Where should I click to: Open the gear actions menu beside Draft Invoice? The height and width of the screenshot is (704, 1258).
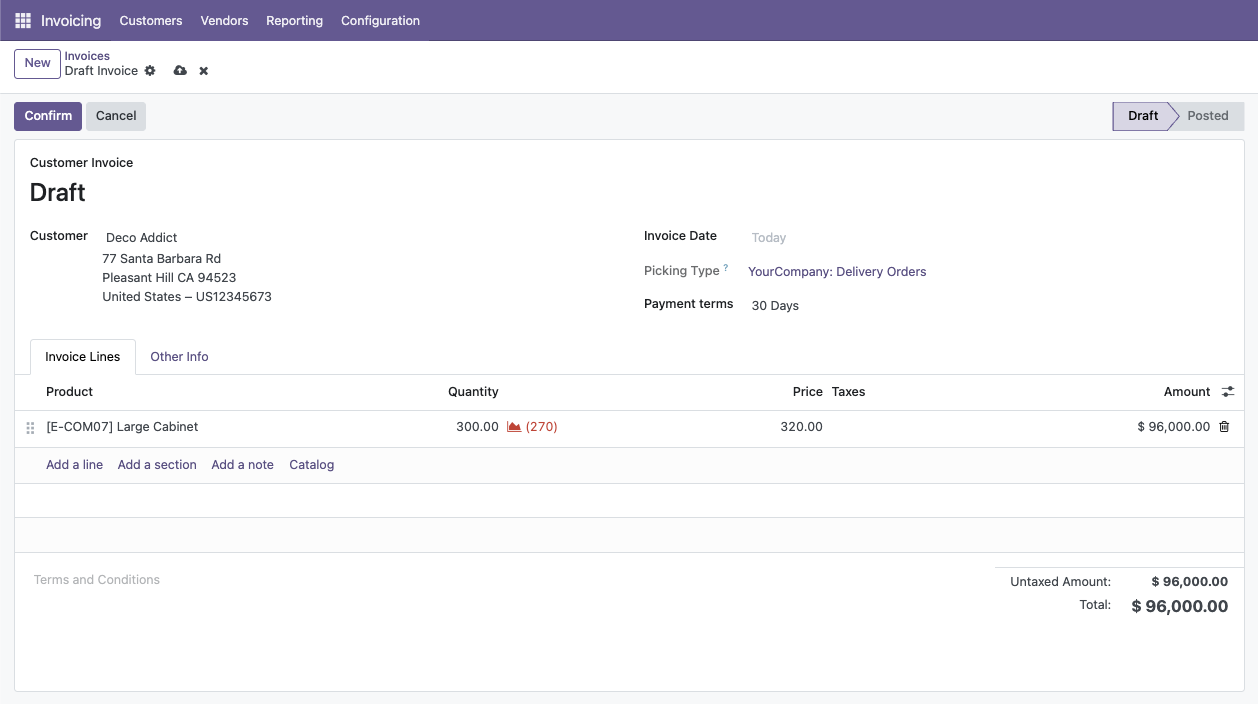[150, 71]
